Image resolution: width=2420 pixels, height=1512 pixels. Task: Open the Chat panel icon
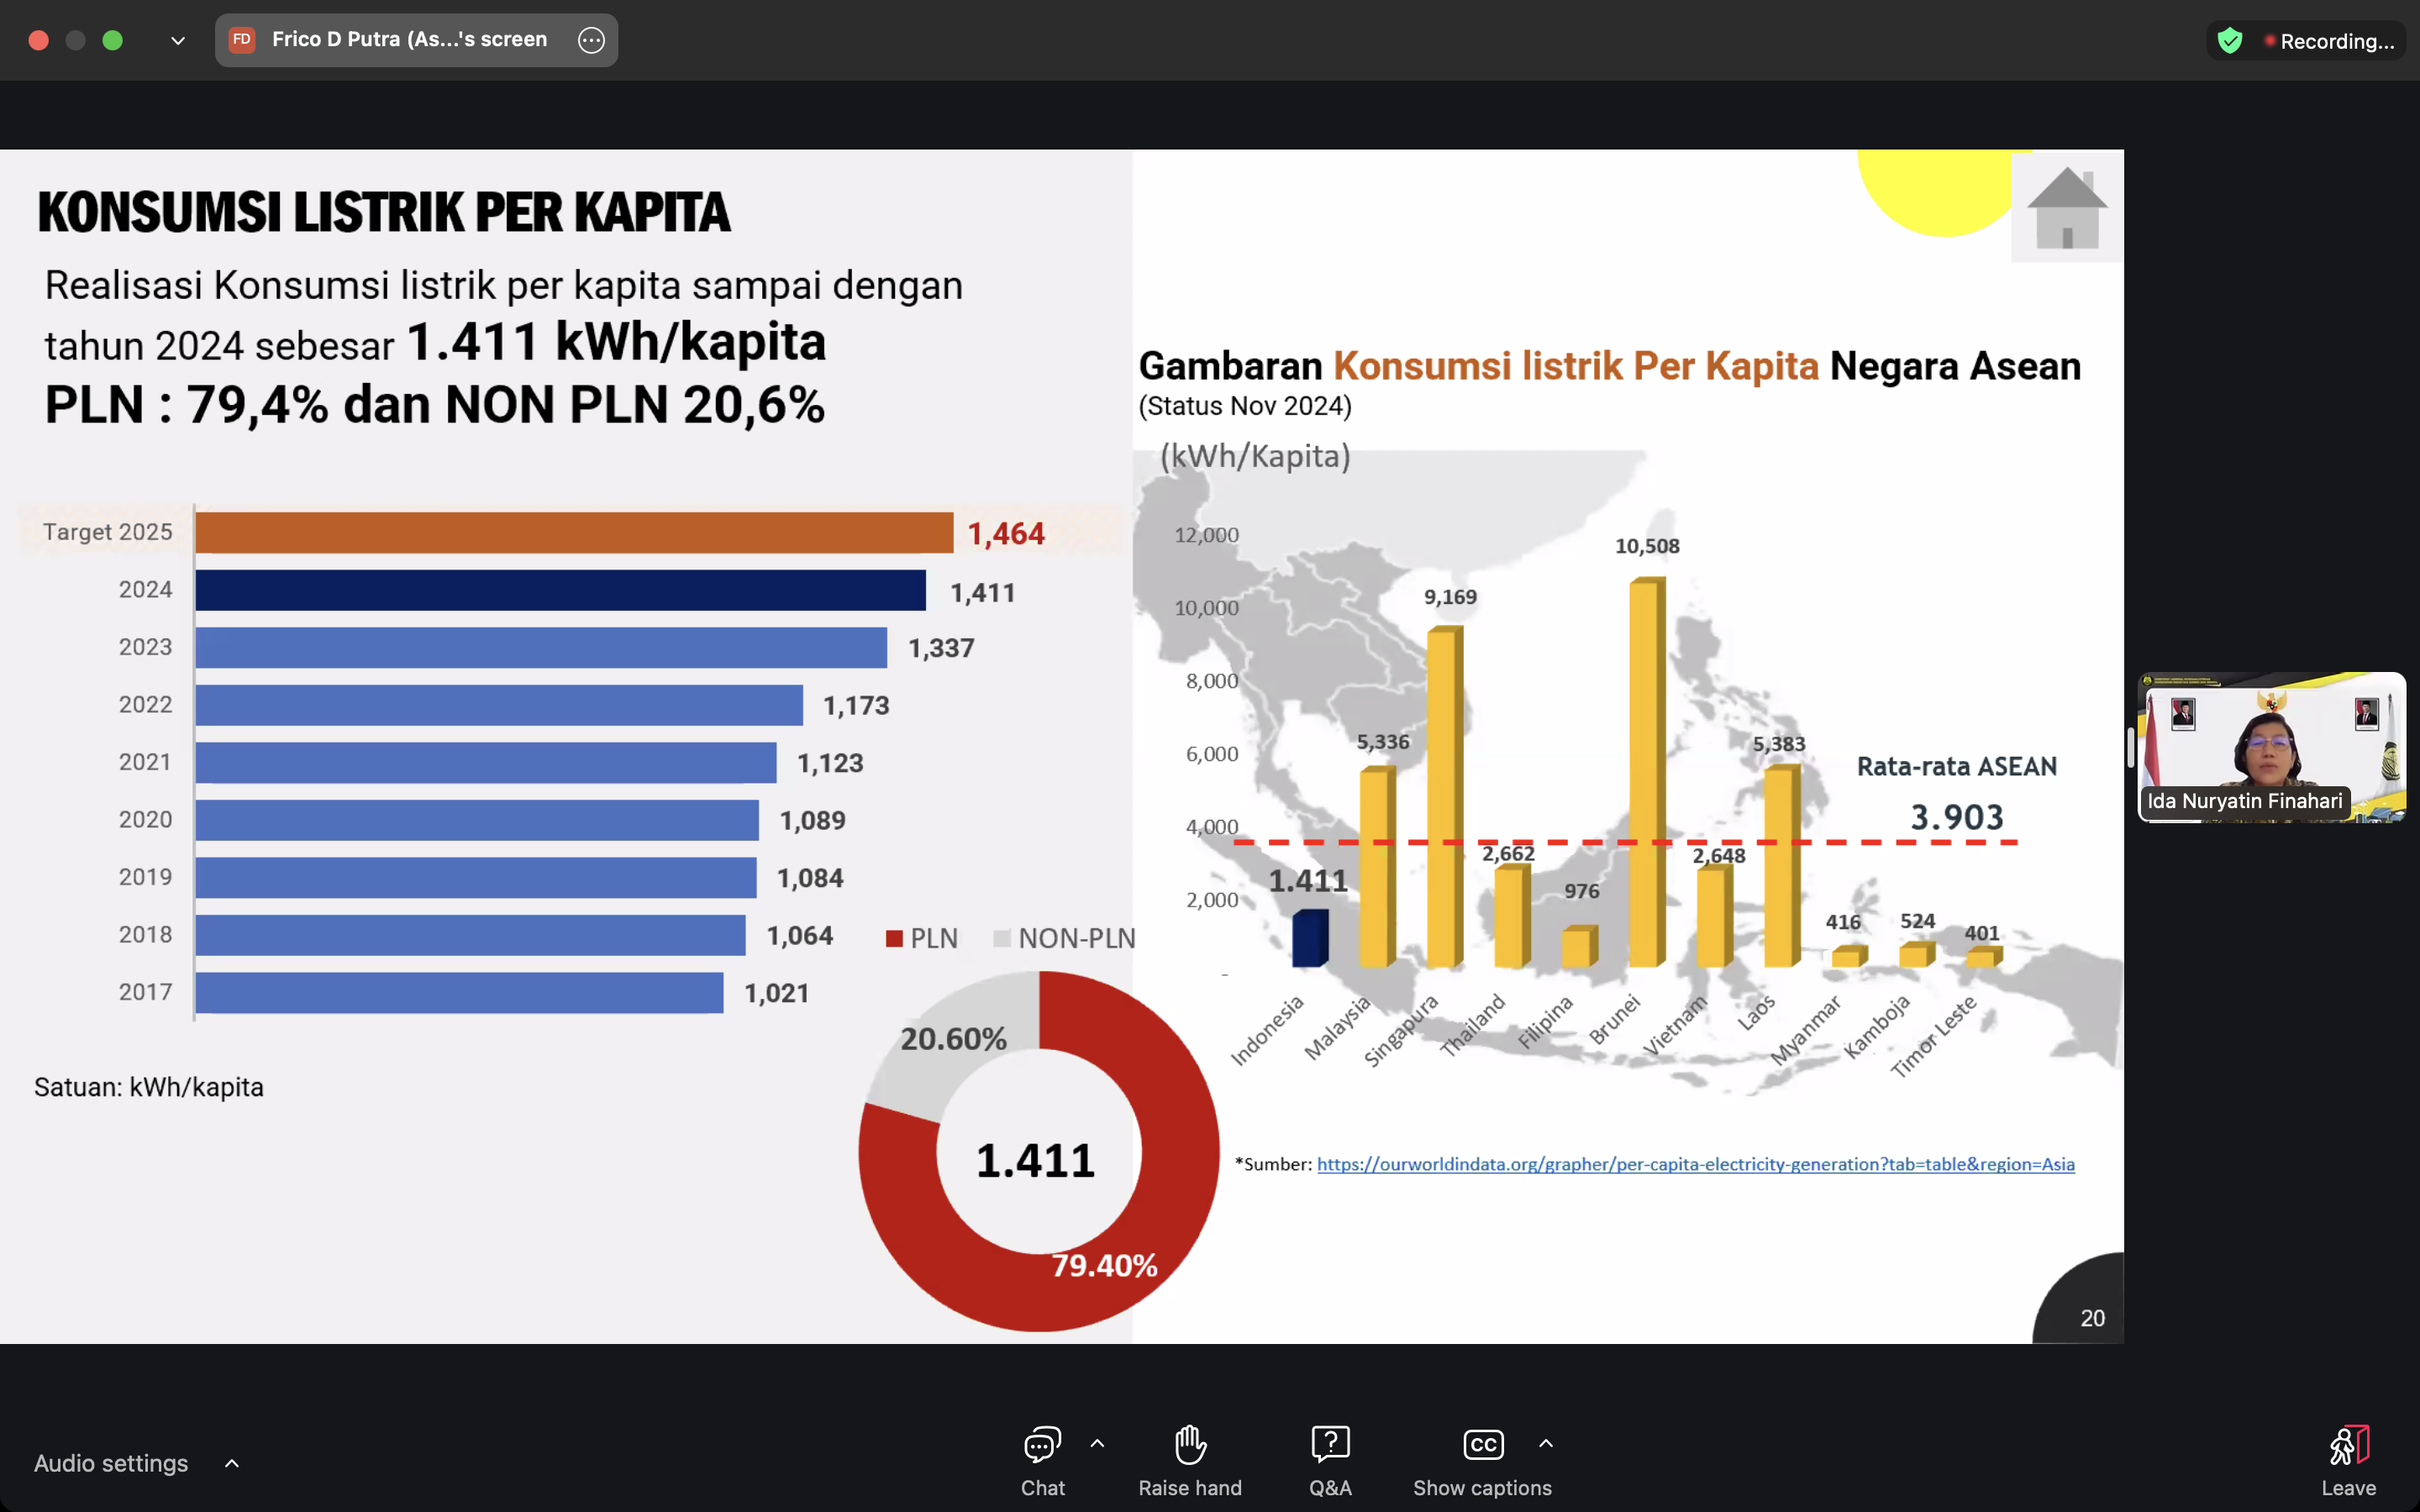pyautogui.click(x=1042, y=1445)
